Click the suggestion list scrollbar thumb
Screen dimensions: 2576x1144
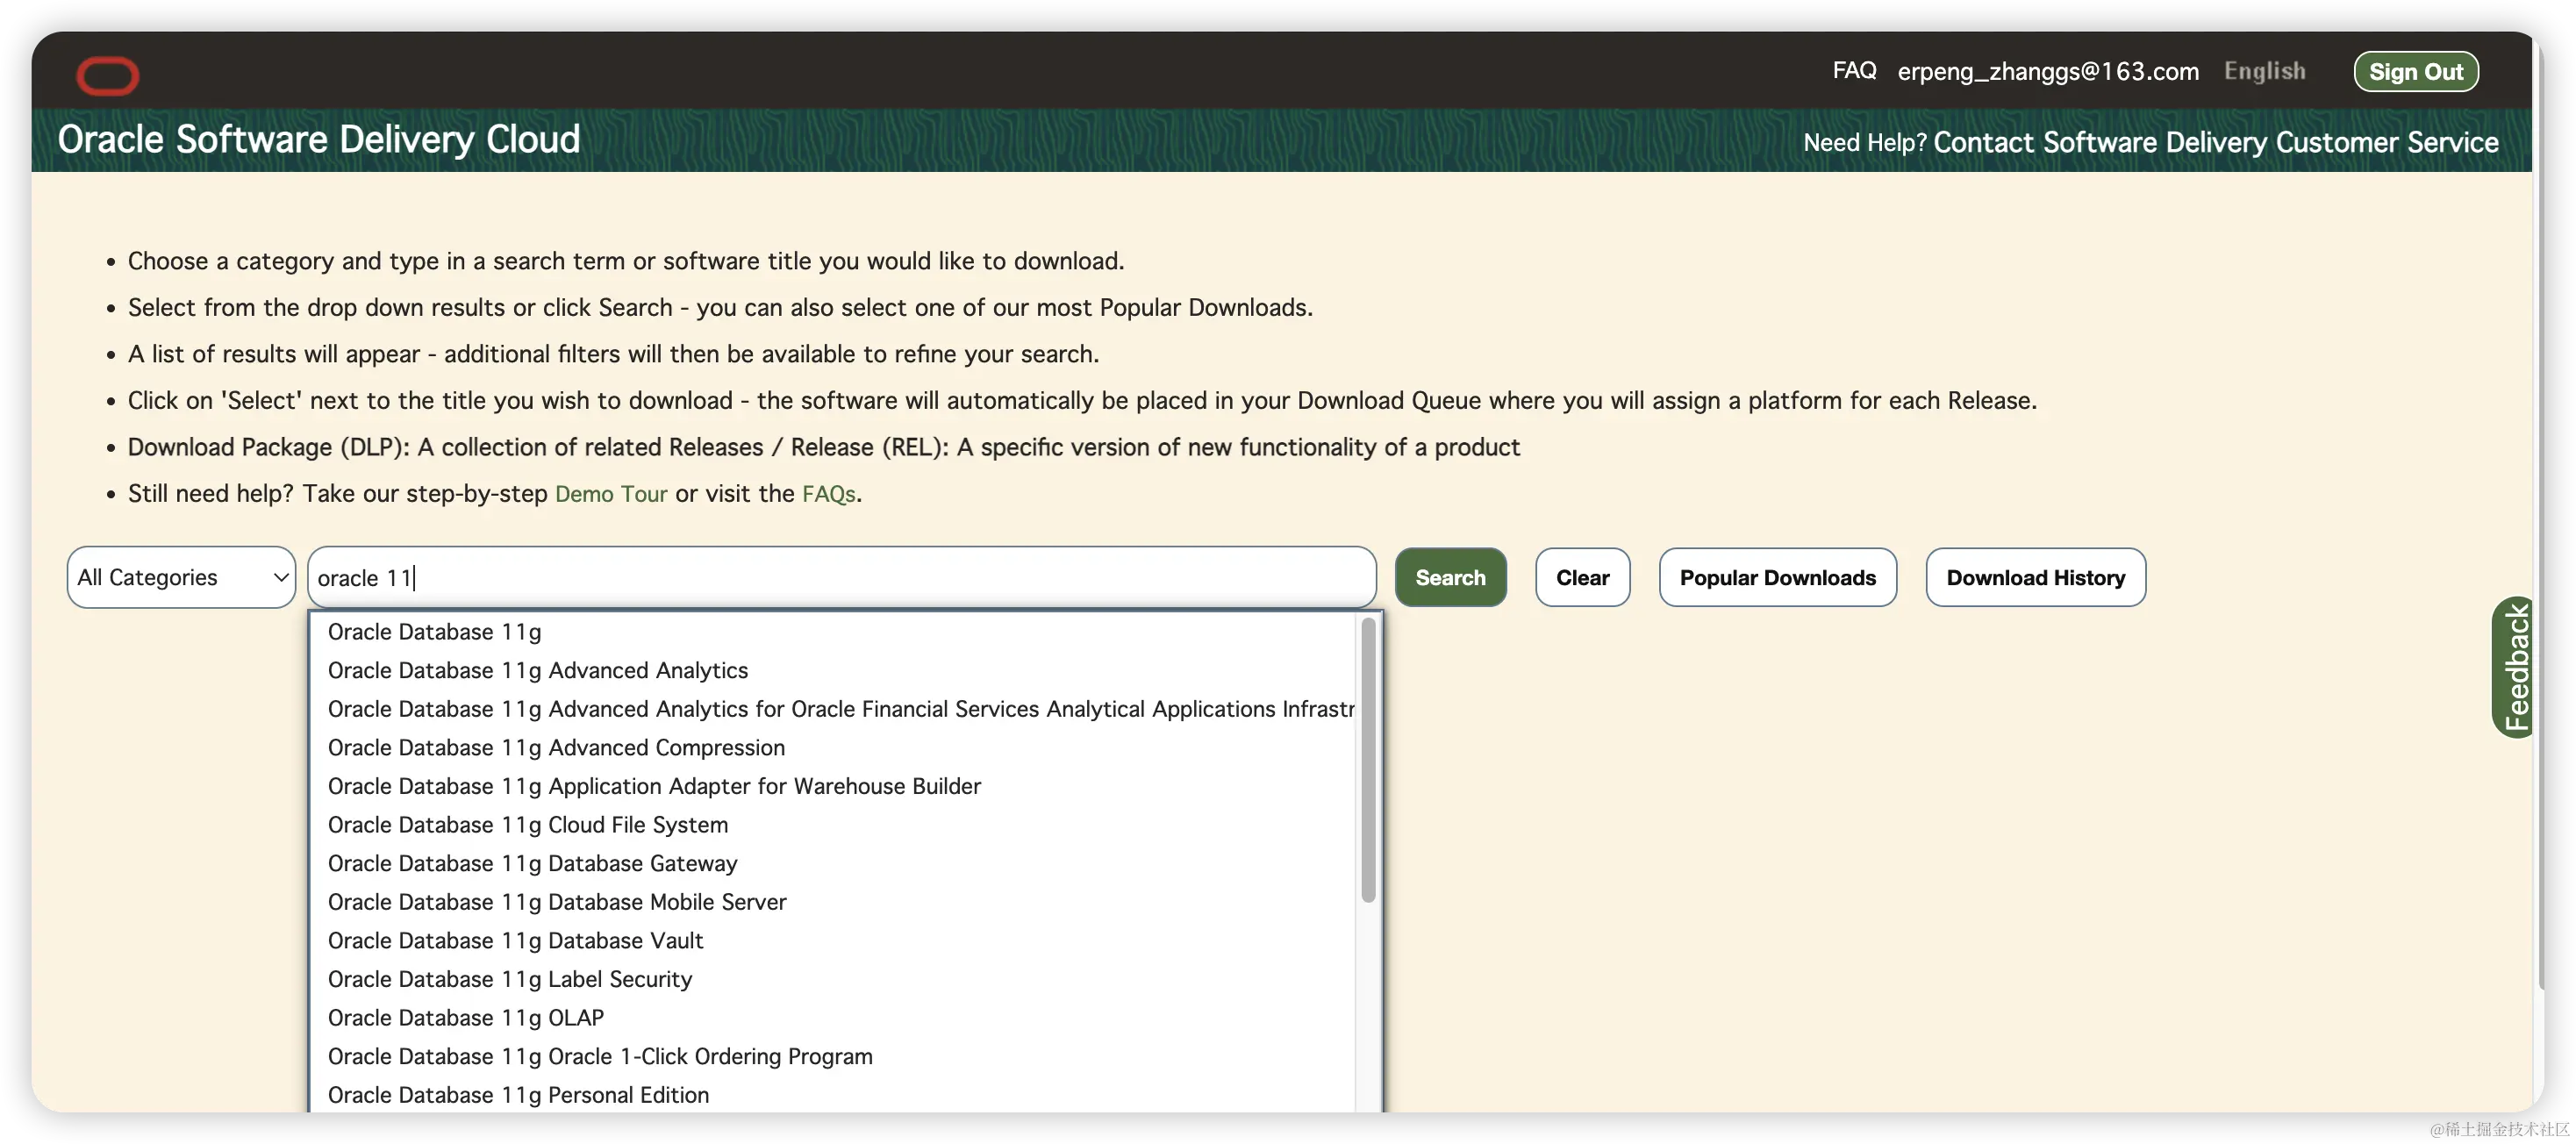(x=1368, y=760)
